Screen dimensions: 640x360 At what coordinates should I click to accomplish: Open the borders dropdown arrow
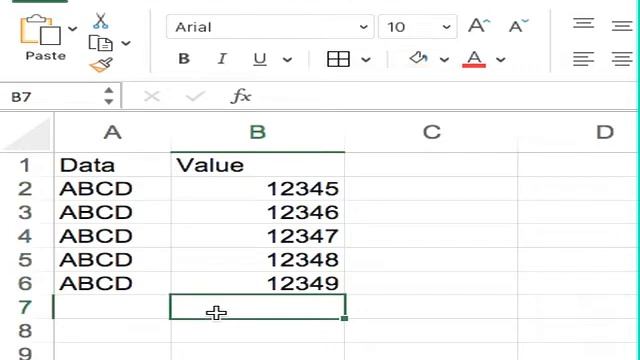[x=366, y=60]
